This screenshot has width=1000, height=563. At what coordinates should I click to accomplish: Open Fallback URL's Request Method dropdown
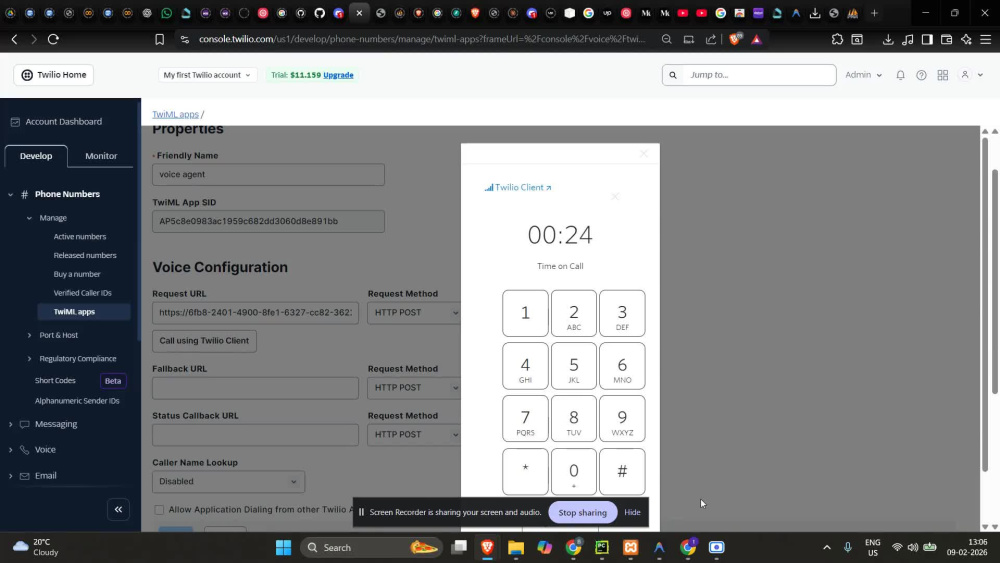tap(415, 388)
